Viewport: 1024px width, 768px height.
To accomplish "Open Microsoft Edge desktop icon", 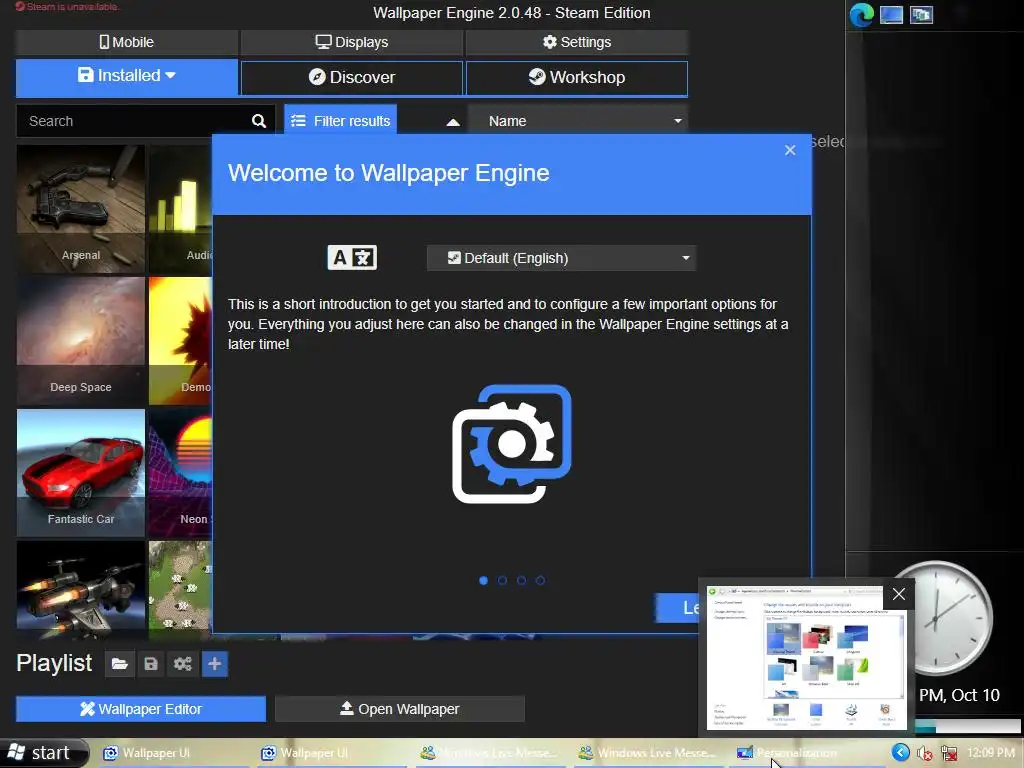I will [861, 14].
